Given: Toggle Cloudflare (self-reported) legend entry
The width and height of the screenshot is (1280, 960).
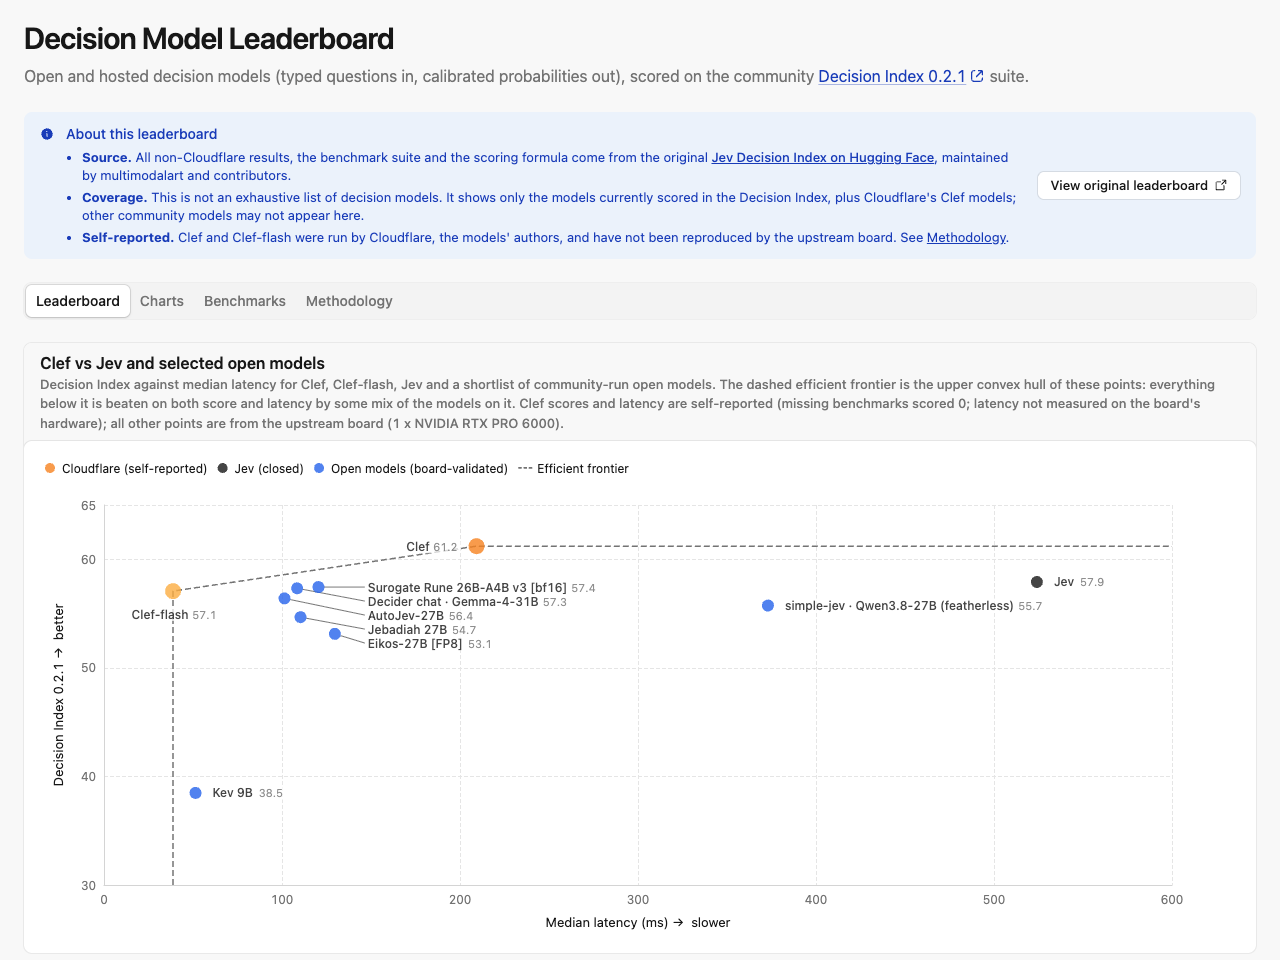Looking at the screenshot, I should (x=126, y=469).
